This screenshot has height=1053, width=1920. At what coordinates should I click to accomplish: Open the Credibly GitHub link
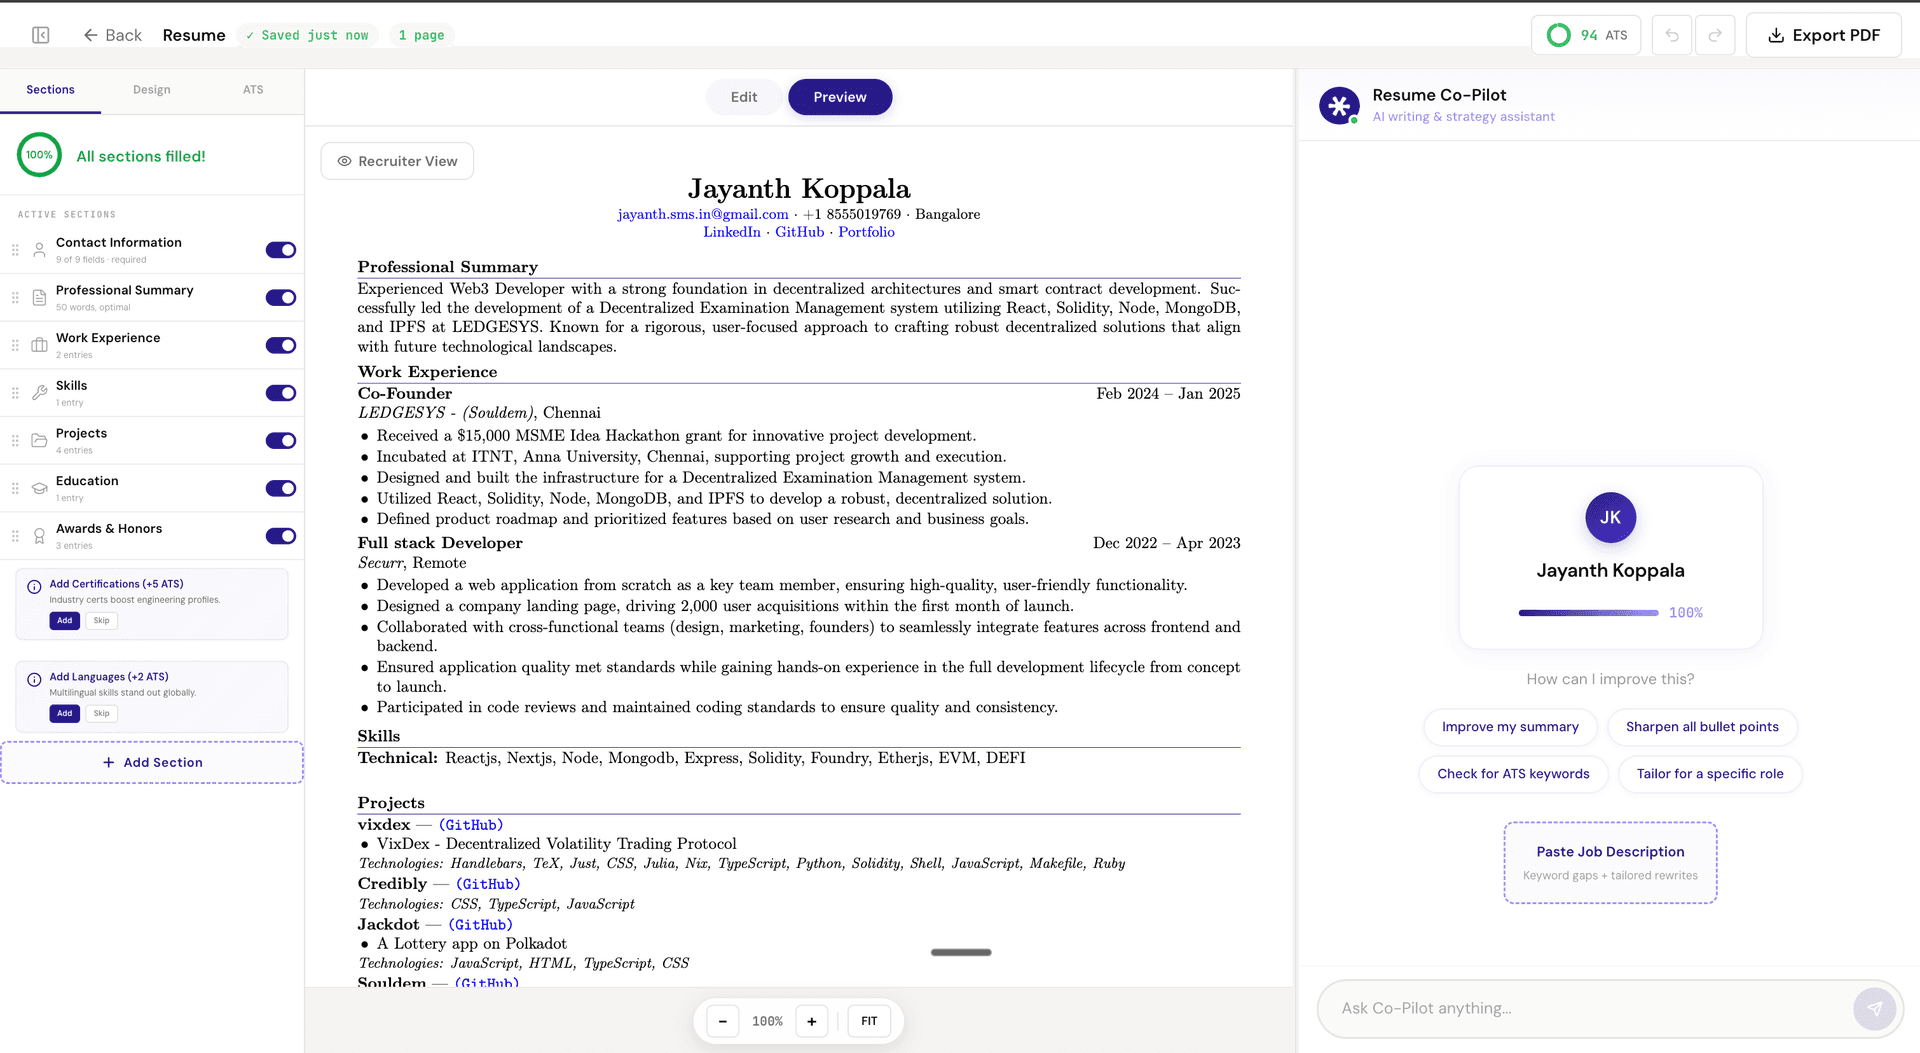(x=488, y=884)
